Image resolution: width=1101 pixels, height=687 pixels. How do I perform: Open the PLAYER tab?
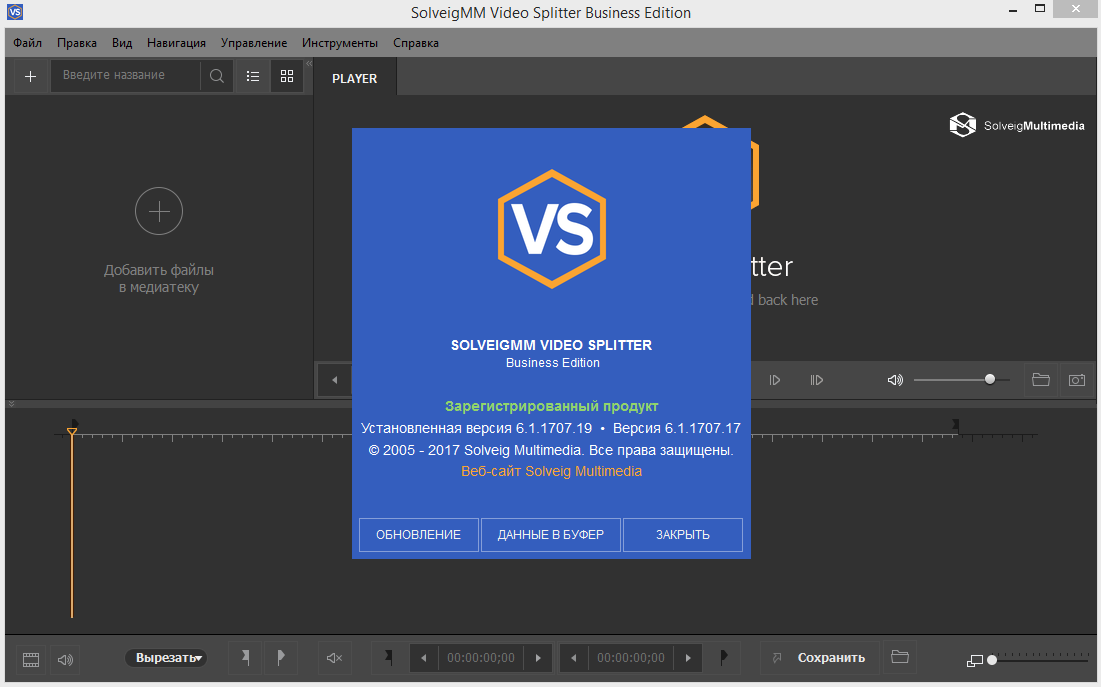[355, 79]
